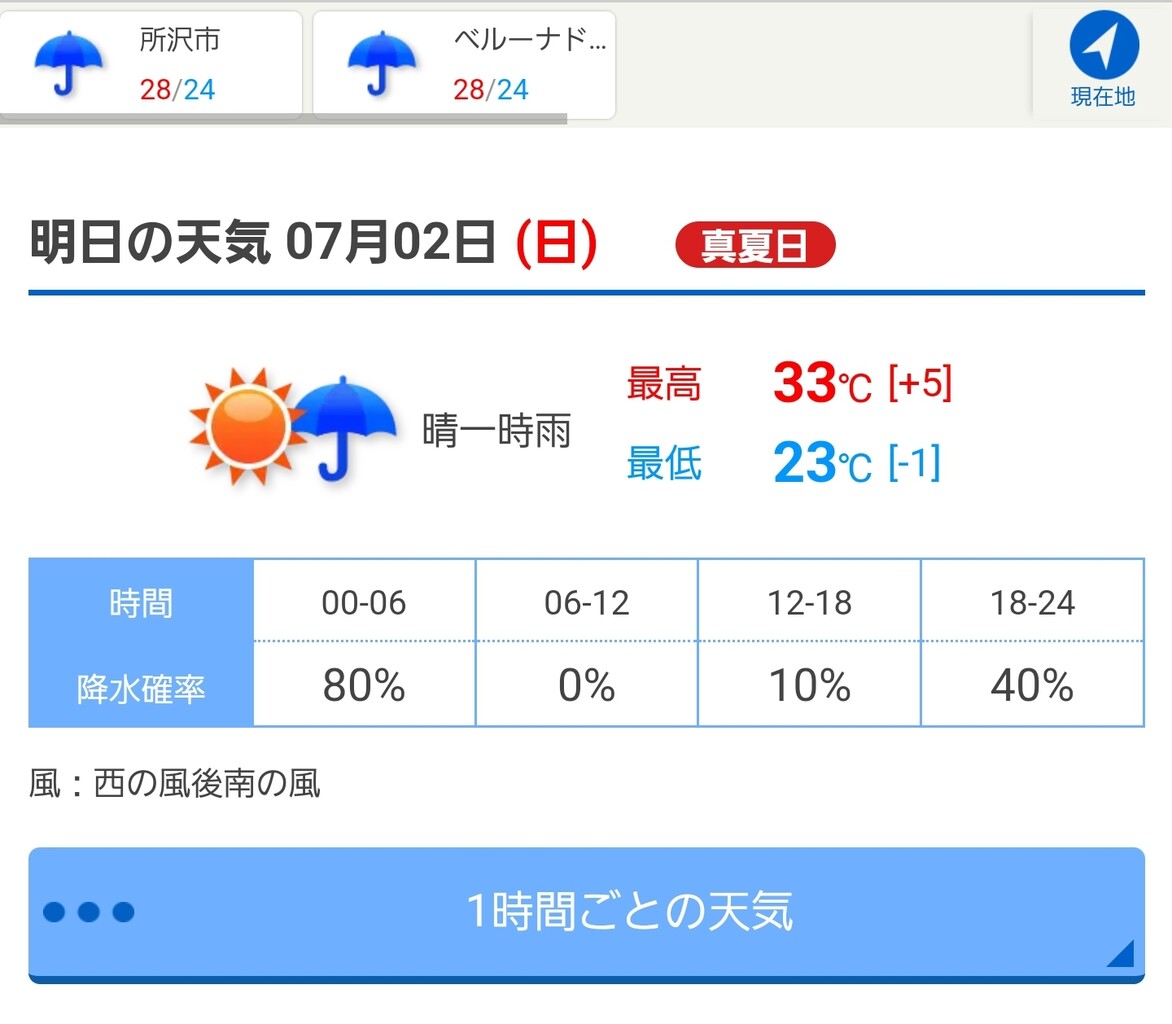Viewport: 1172px width, 1024px height.
Task: Select the 00-06 time slot cell
Action: click(364, 602)
